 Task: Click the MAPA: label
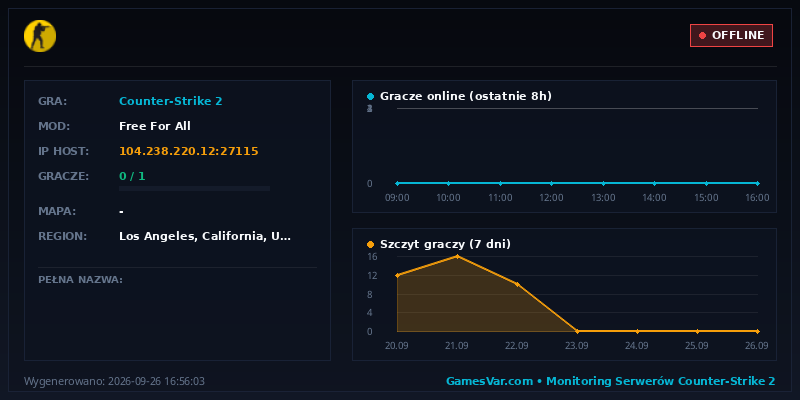click(x=57, y=211)
